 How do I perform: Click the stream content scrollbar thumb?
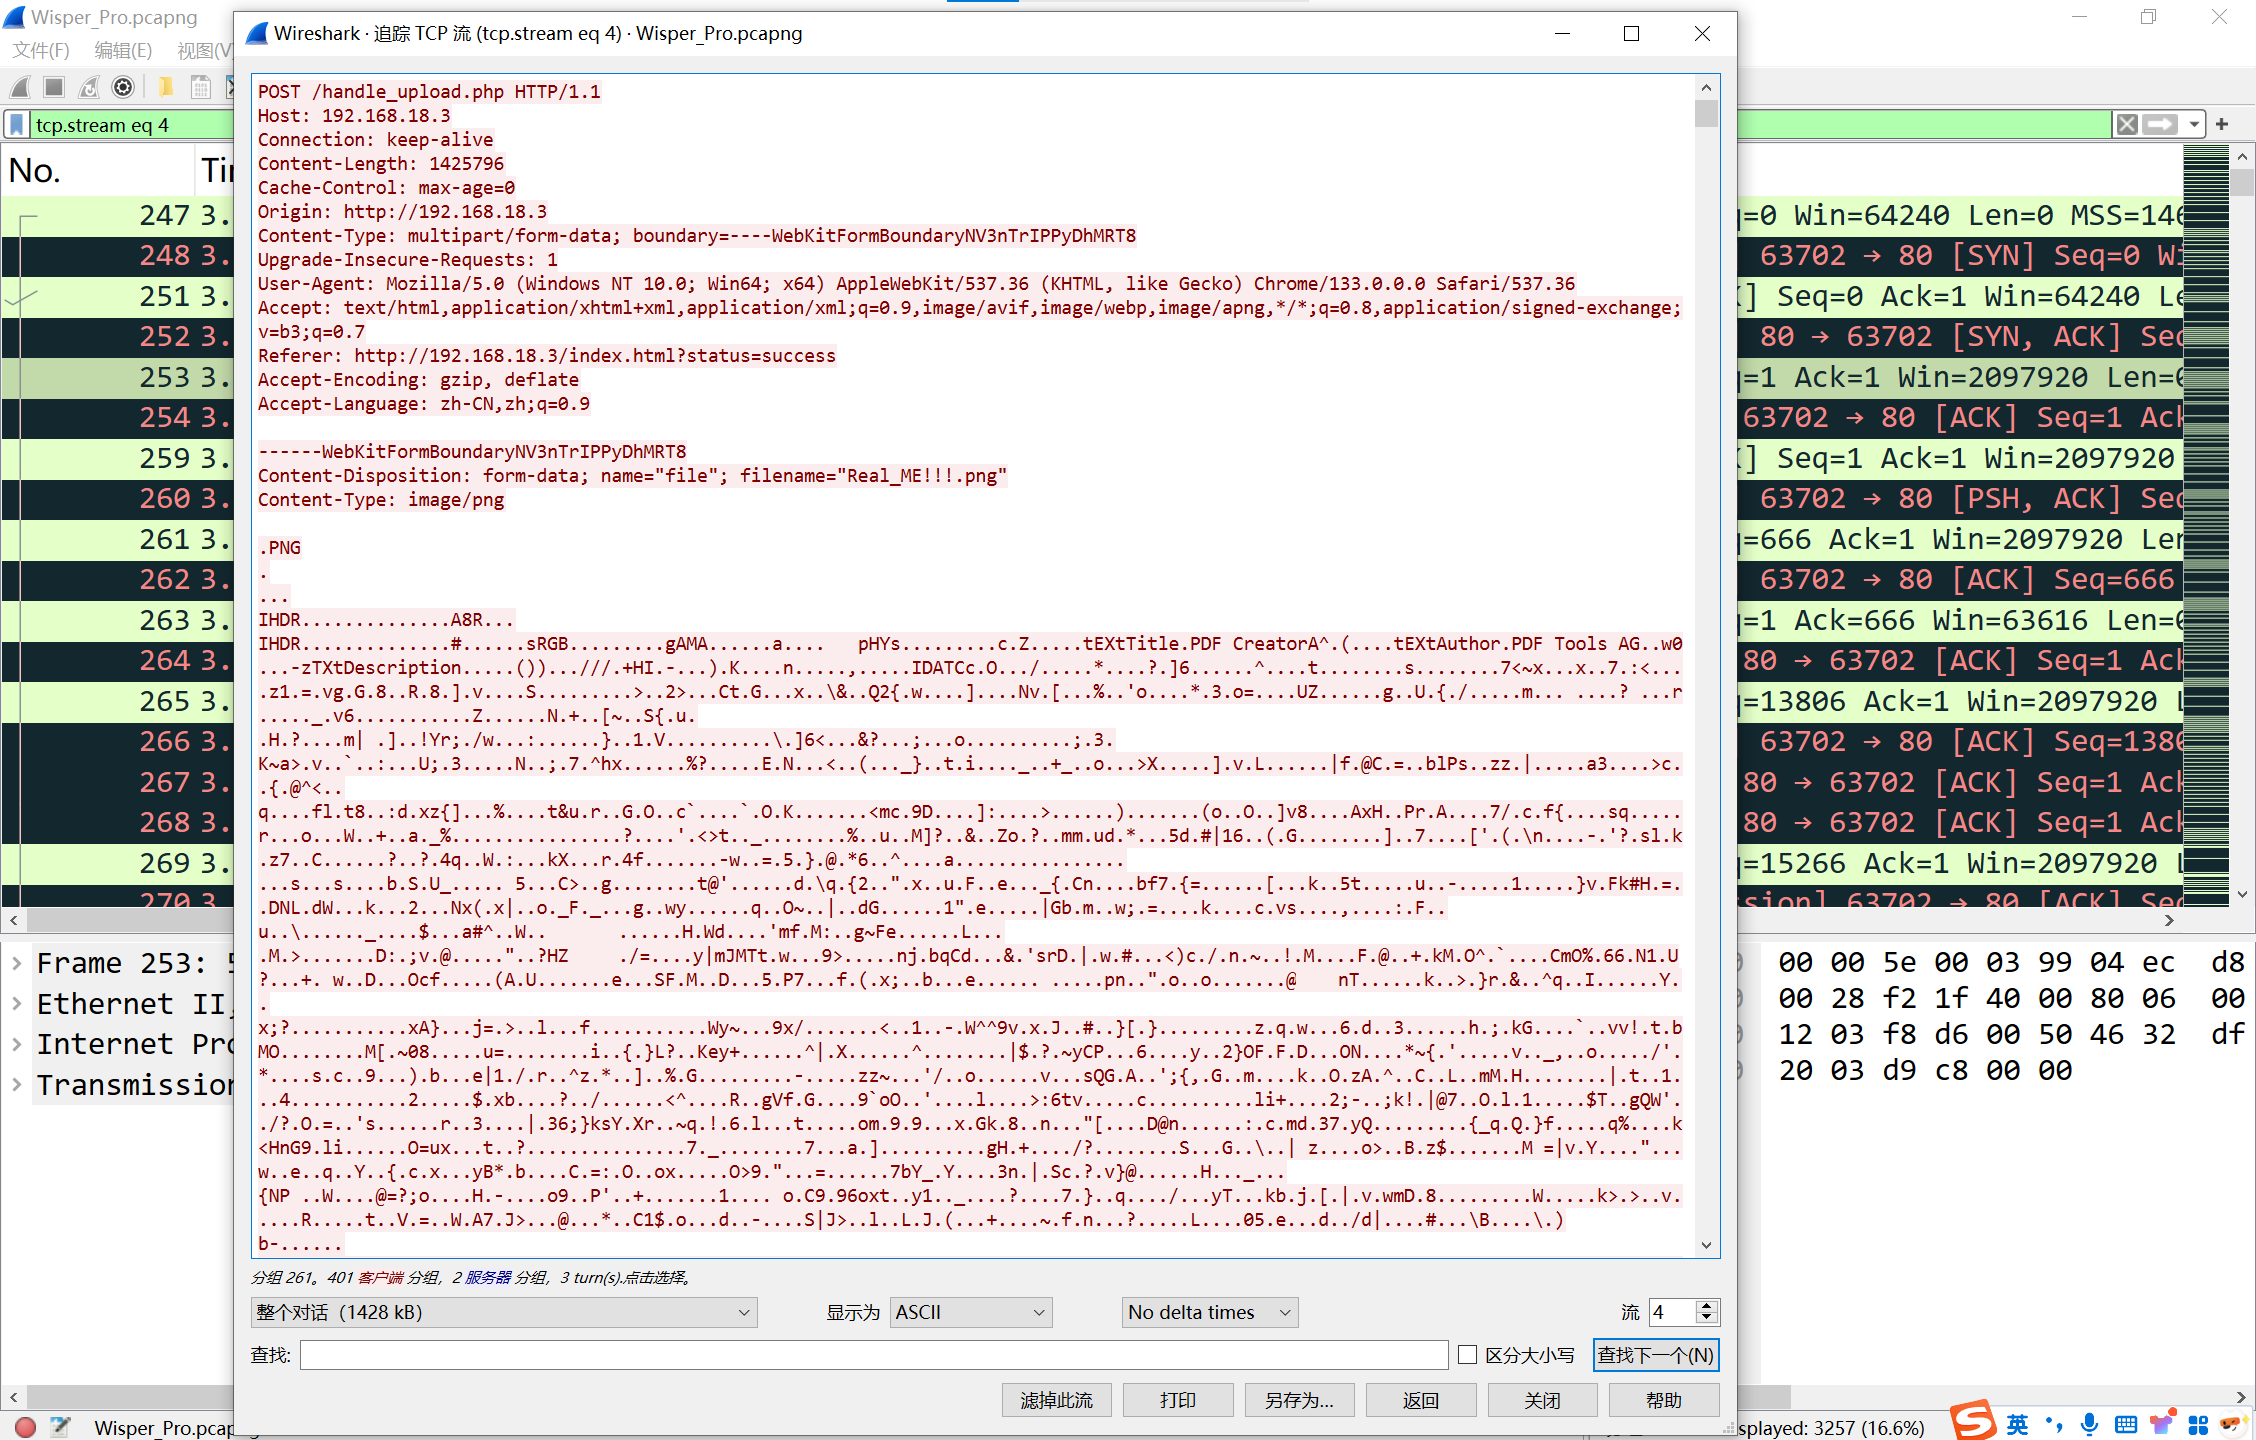(x=1706, y=114)
